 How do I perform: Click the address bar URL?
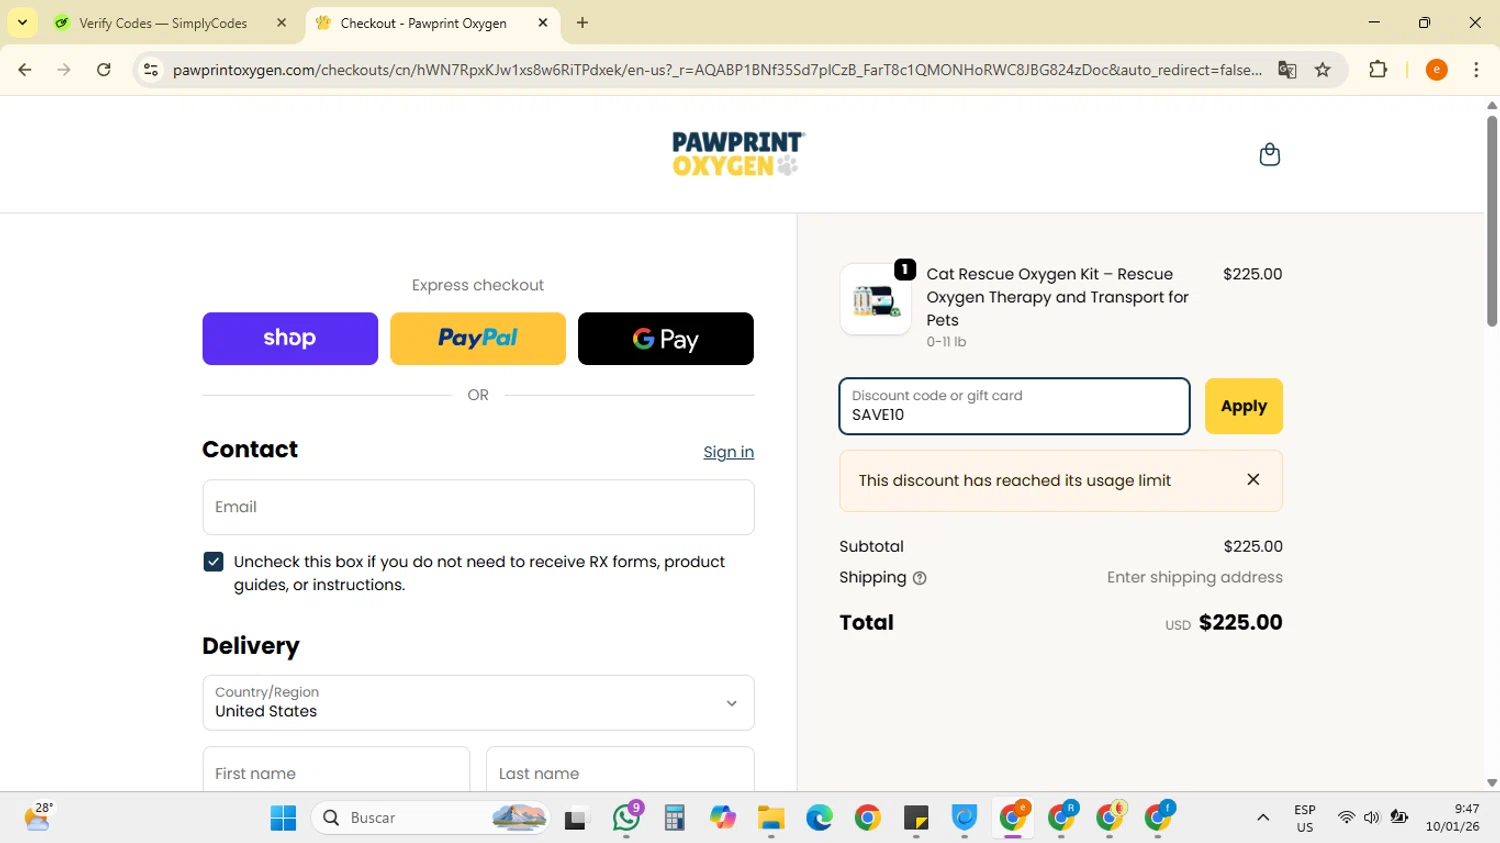click(x=717, y=70)
